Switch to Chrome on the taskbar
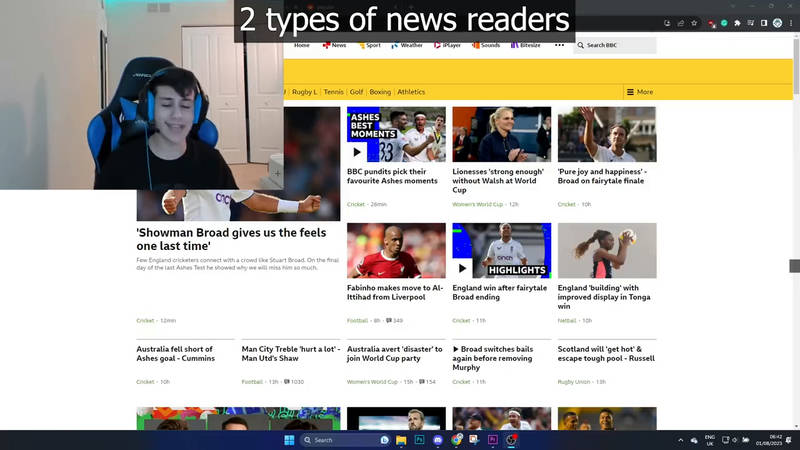The height and width of the screenshot is (450, 800). click(456, 439)
